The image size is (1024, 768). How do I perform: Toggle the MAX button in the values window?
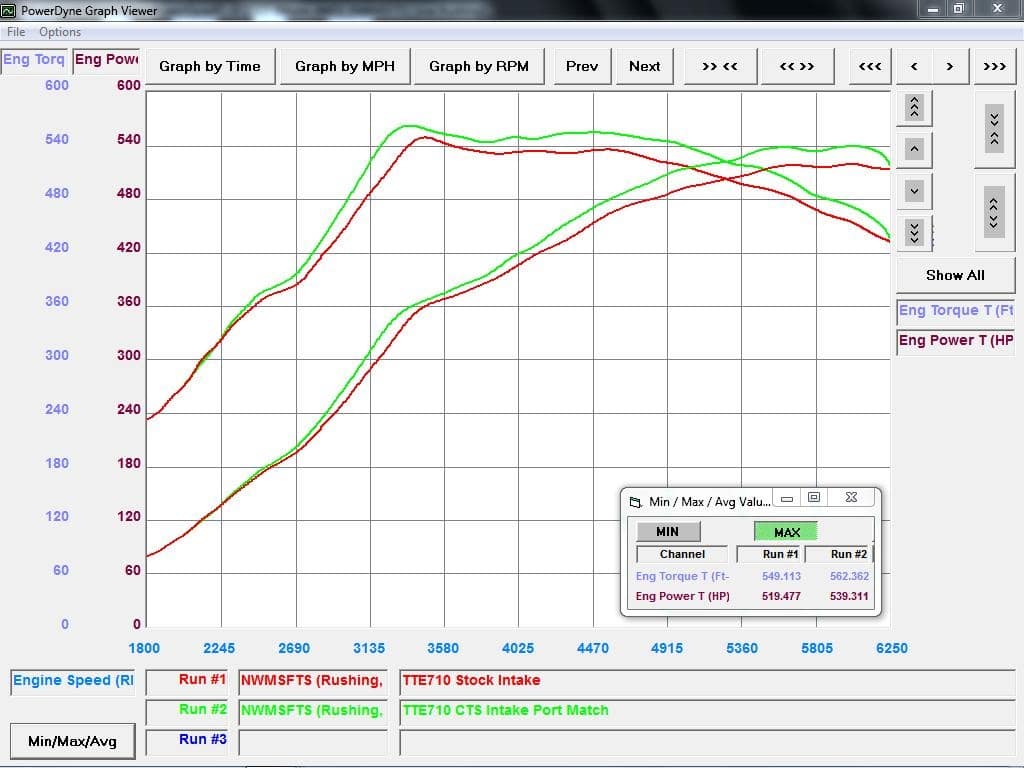[786, 531]
